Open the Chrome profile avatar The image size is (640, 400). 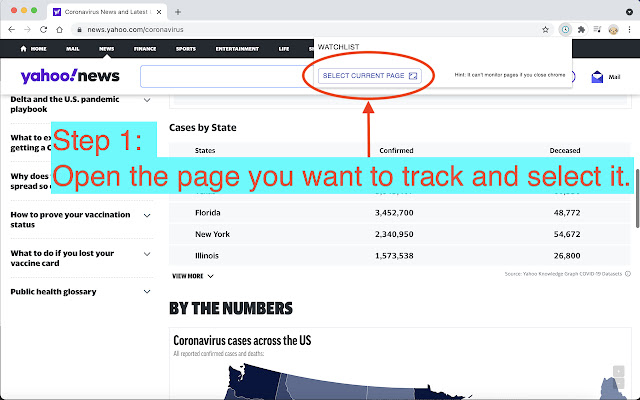(613, 29)
